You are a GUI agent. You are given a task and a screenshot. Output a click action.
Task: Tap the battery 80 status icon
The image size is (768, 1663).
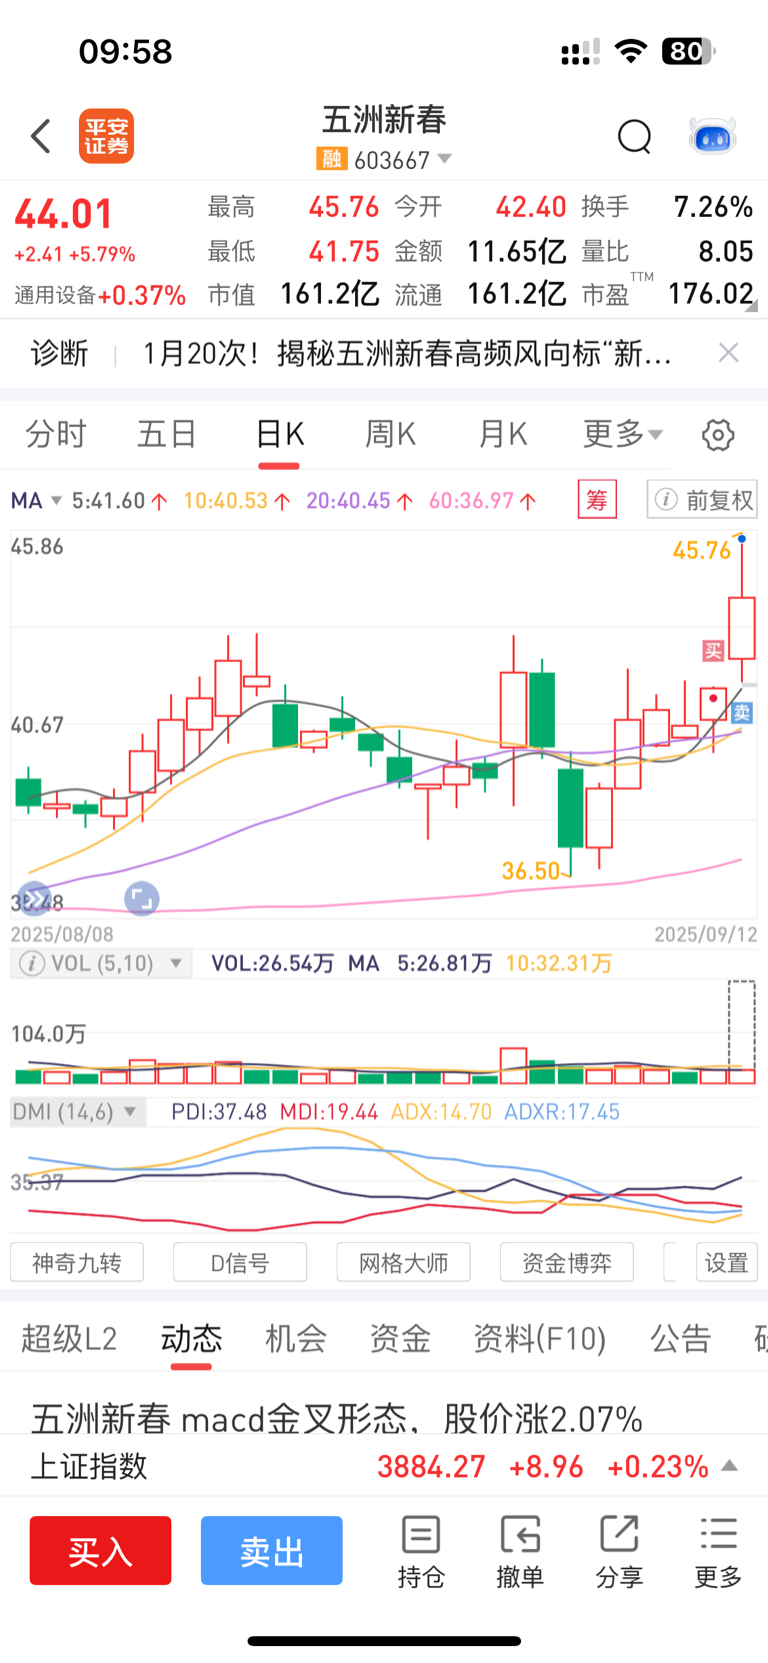[688, 51]
